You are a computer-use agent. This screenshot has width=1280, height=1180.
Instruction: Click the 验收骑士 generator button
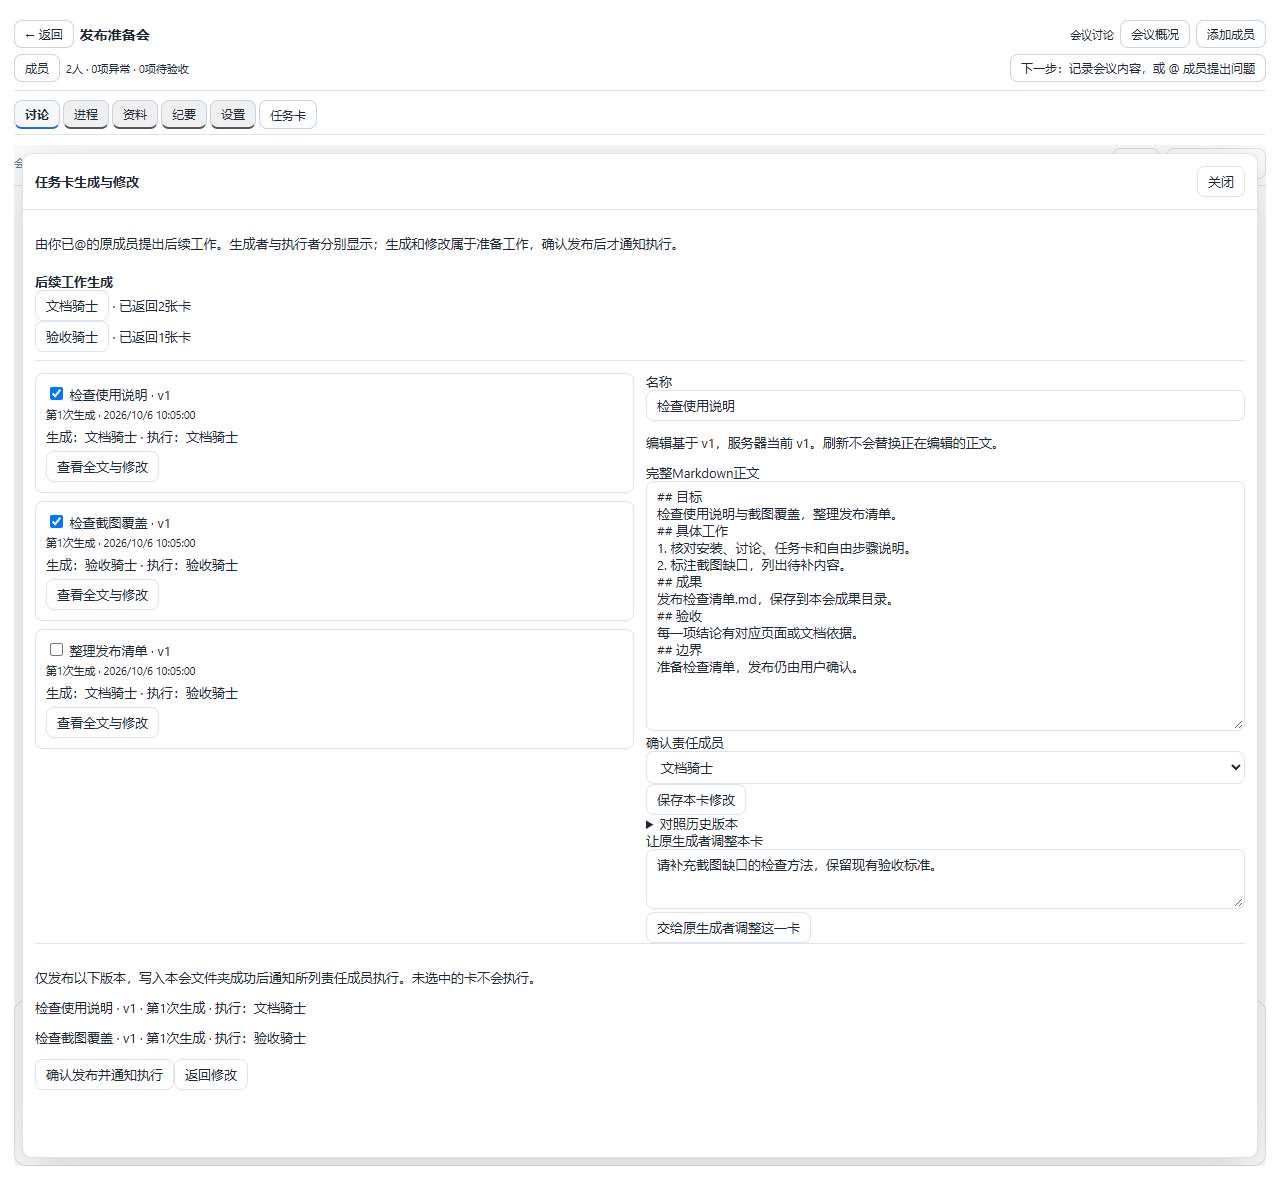[x=72, y=337]
